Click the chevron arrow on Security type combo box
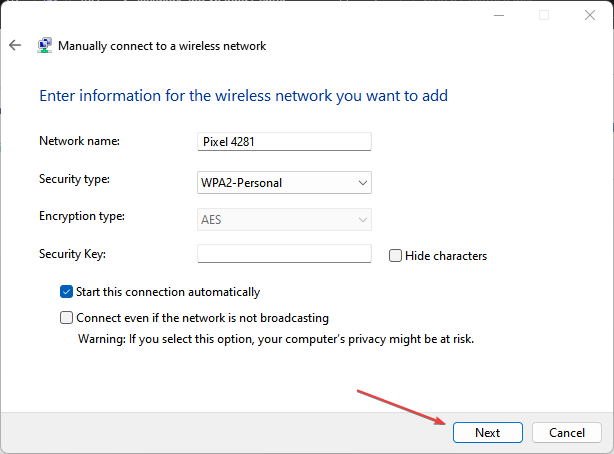Image resolution: width=614 pixels, height=454 pixels. pos(362,182)
